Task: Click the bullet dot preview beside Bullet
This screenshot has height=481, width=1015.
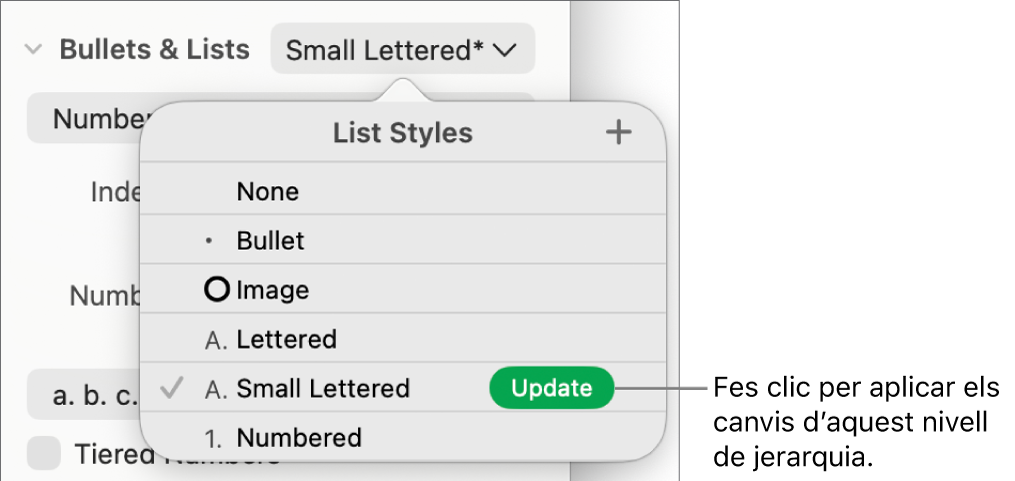Action: pyautogui.click(x=208, y=242)
